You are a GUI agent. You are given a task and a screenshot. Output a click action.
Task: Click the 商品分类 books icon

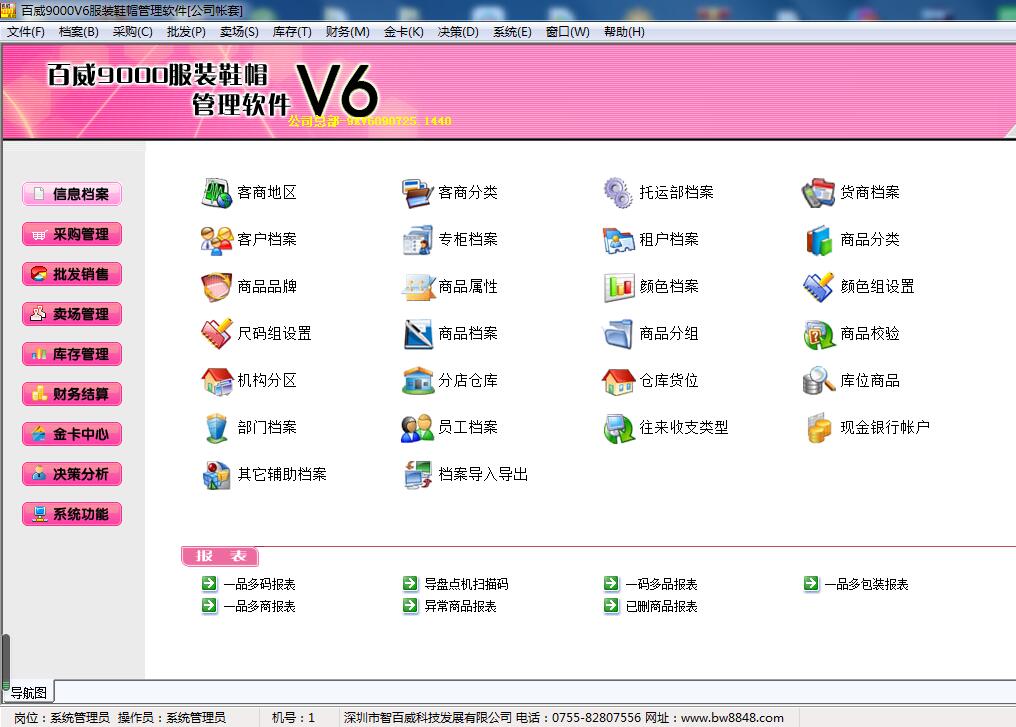(819, 240)
